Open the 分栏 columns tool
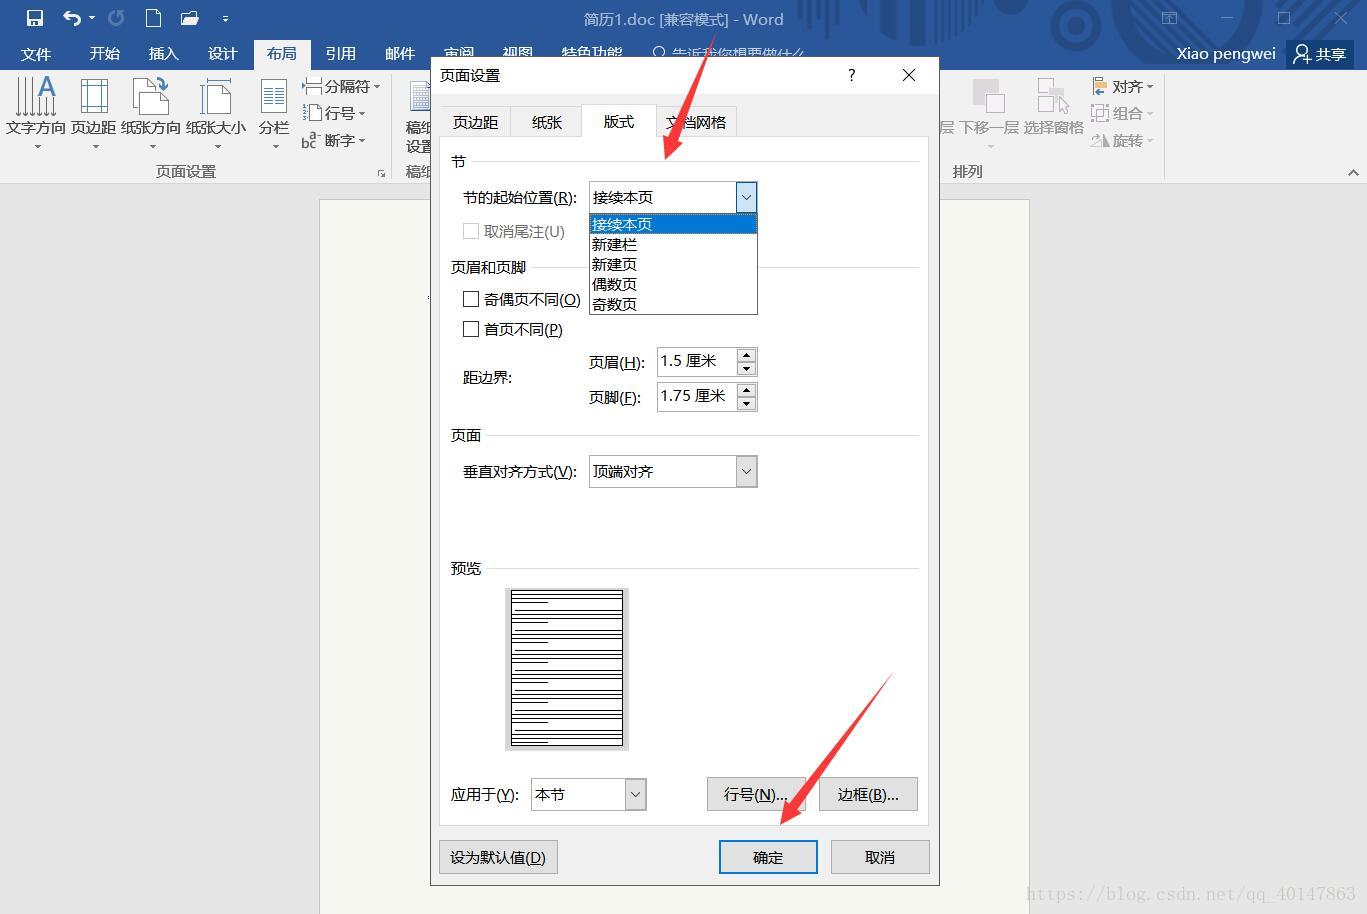 click(274, 113)
